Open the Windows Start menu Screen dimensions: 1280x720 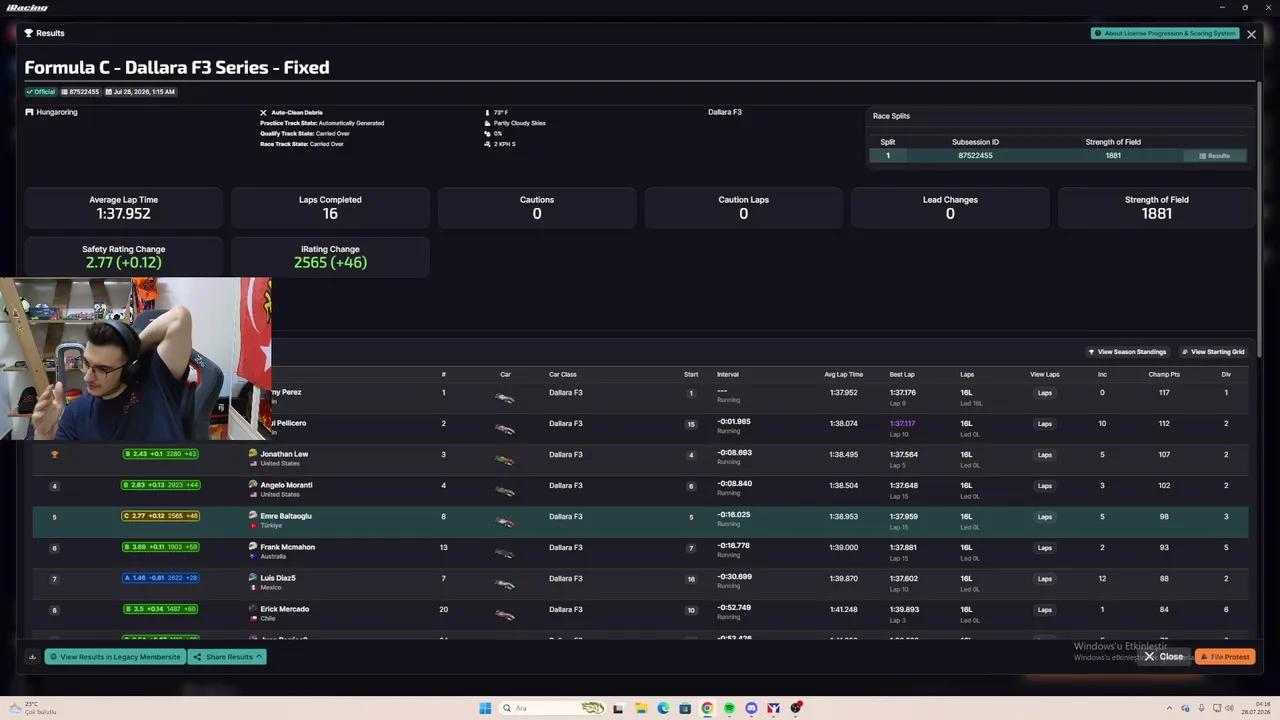click(x=485, y=708)
